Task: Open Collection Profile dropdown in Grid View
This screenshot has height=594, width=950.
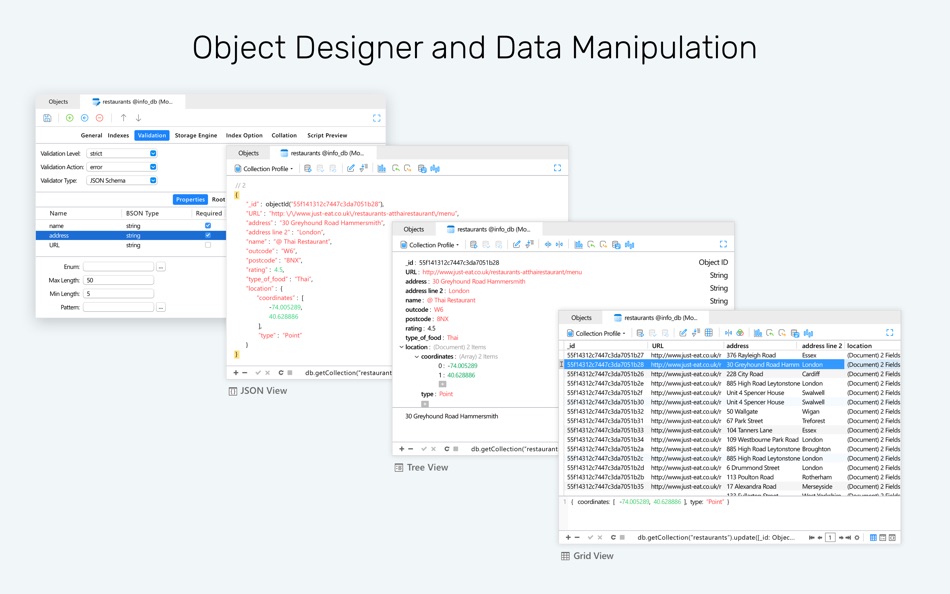Action: (596, 333)
